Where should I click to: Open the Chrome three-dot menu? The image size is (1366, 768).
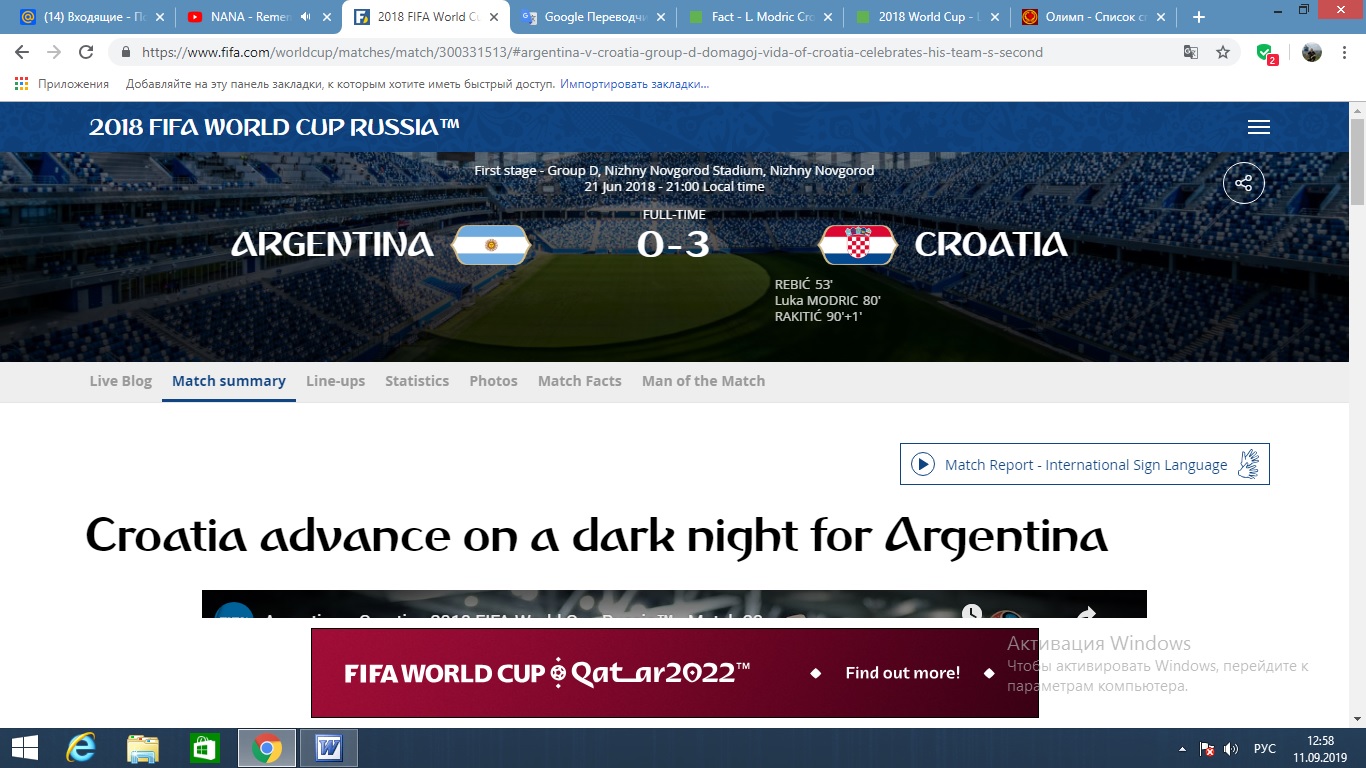1345,52
